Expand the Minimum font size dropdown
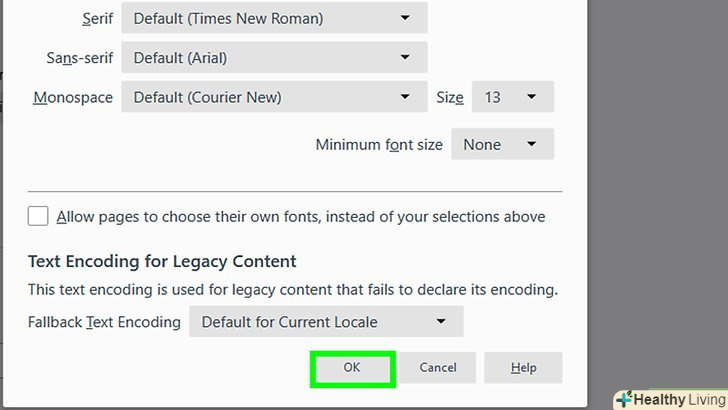The image size is (728, 410). (502, 144)
